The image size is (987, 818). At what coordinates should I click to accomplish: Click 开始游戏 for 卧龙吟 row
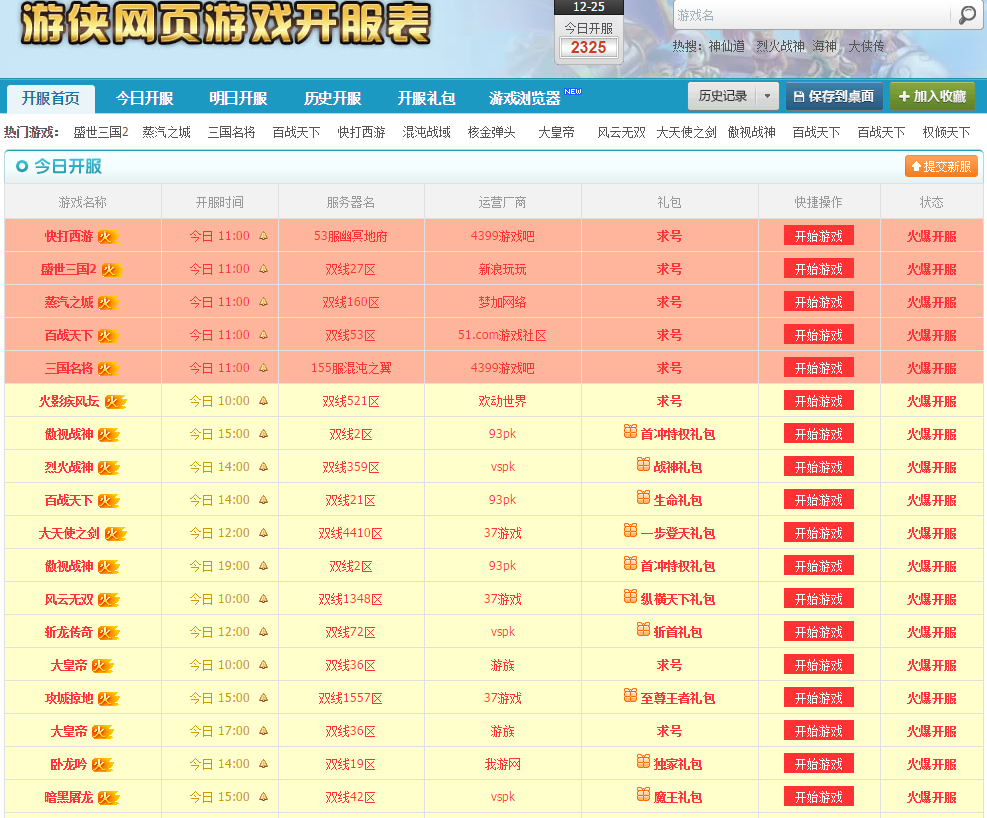(x=818, y=764)
